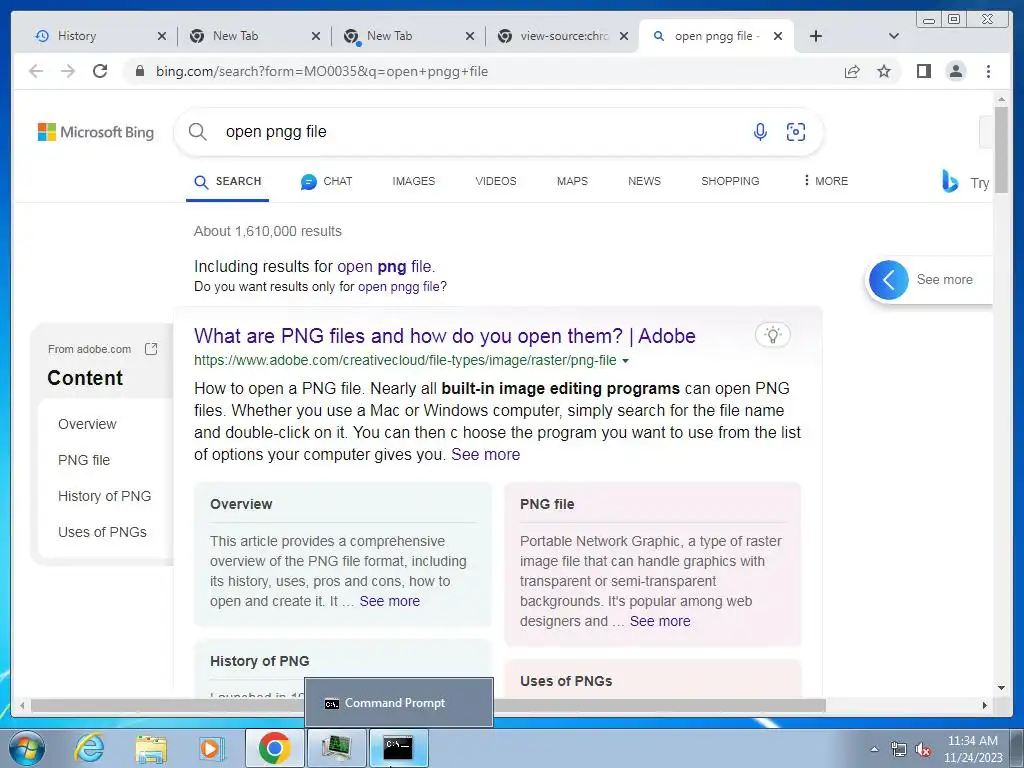
Task: Go back to the previous page
Action: click(x=36, y=71)
